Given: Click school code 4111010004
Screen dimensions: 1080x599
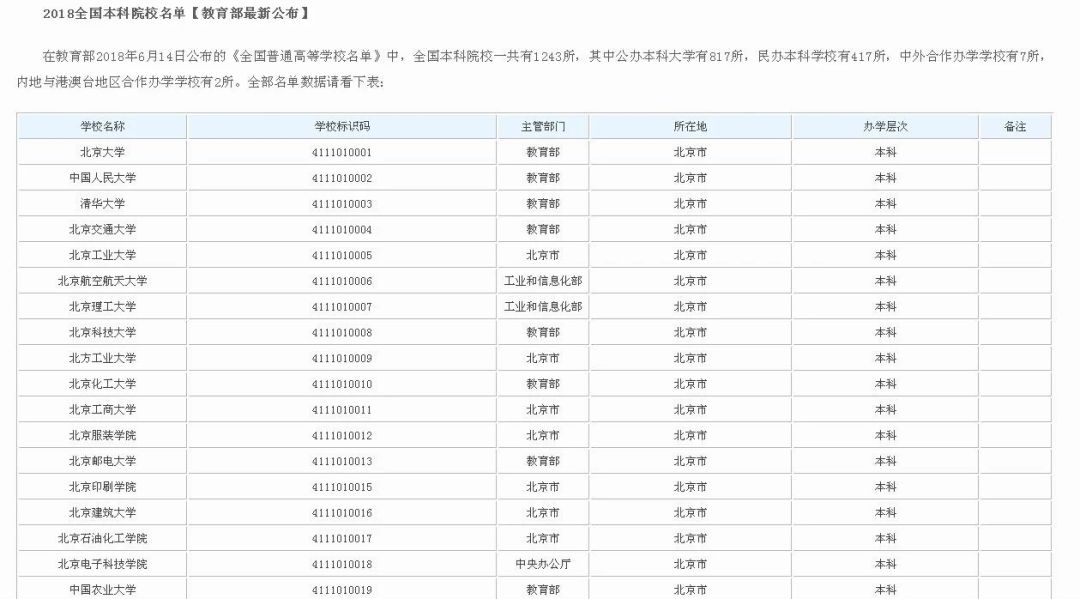Looking at the screenshot, I should tap(342, 229).
